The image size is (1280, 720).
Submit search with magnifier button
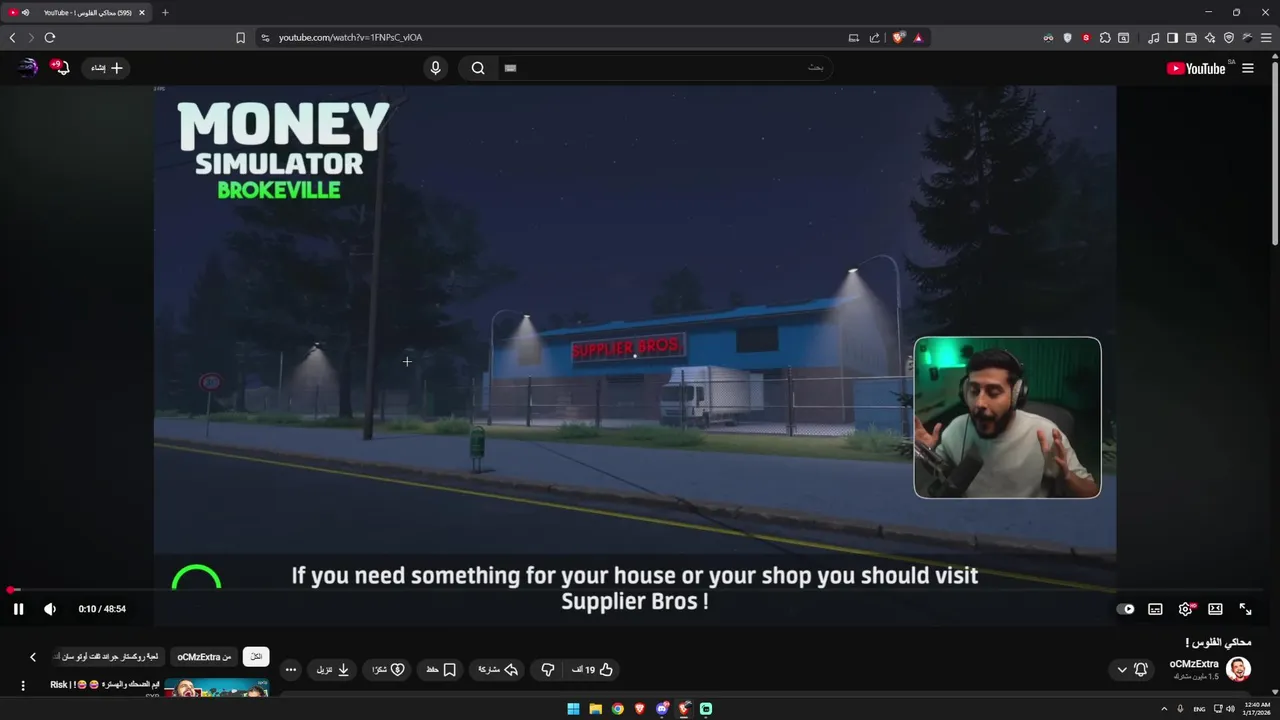click(x=478, y=68)
